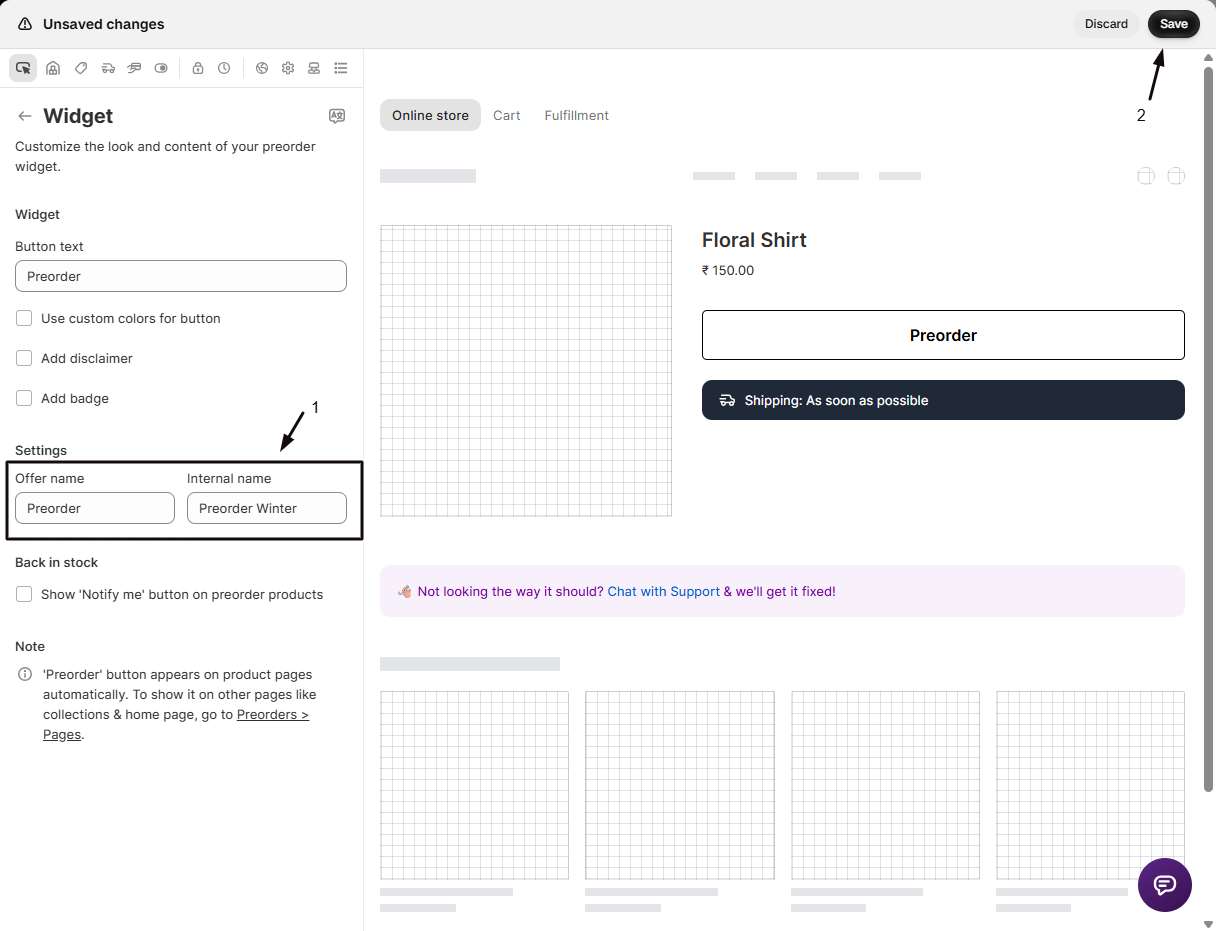Open the gear settings icon in the toolbar
This screenshot has width=1216, height=931.
click(288, 68)
